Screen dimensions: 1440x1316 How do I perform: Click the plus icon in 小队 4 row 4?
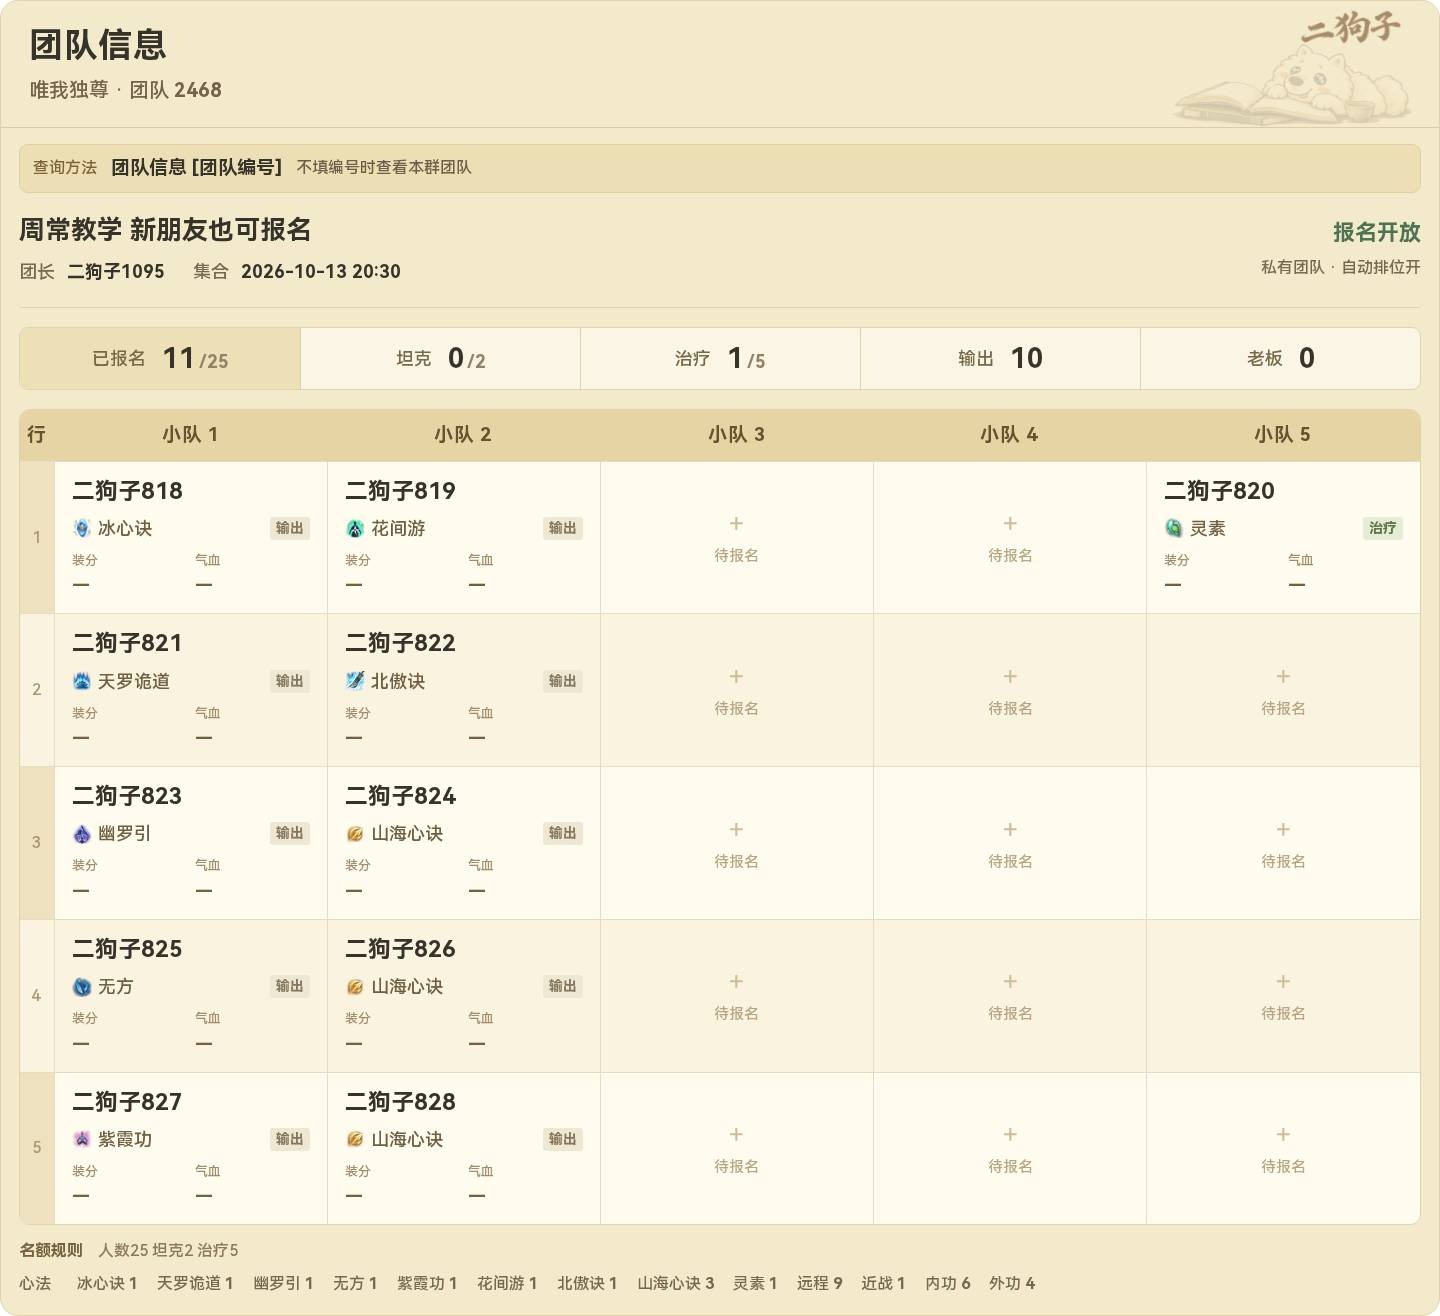[1010, 981]
